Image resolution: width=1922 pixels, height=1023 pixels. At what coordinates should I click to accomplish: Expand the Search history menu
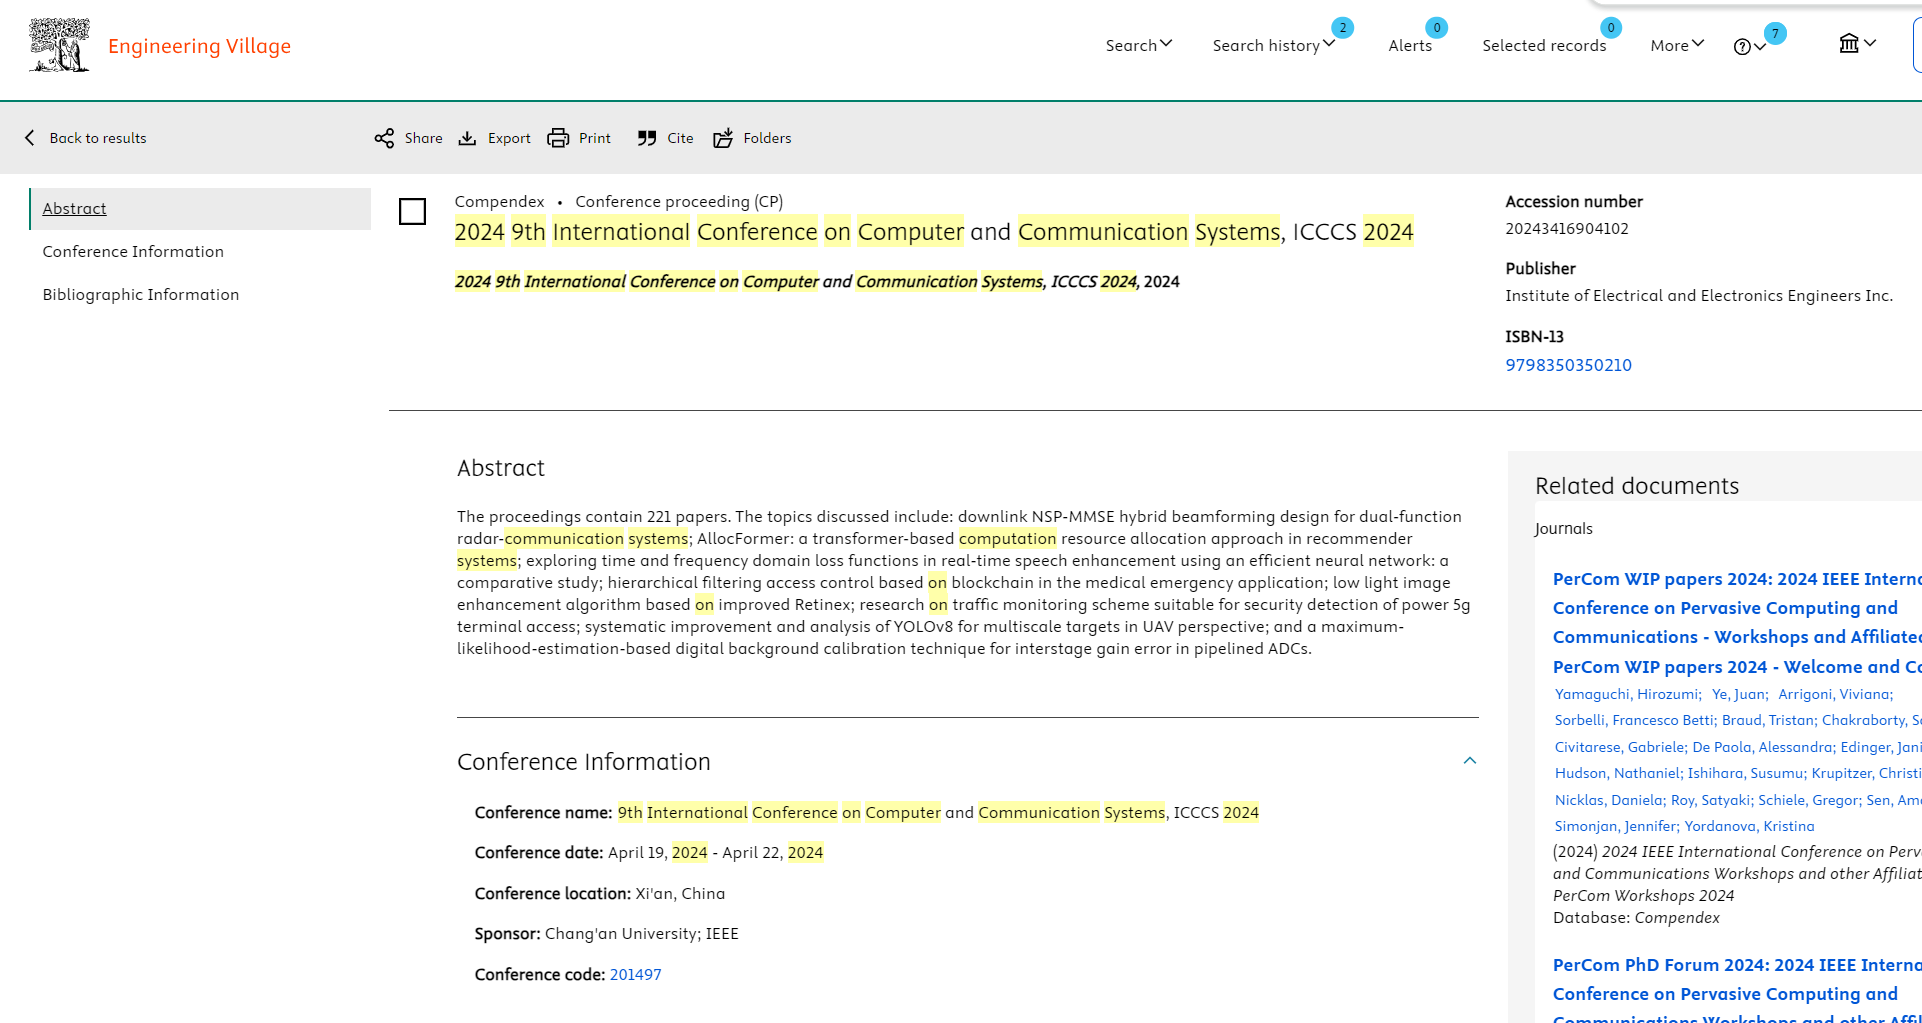pyautogui.click(x=1273, y=45)
